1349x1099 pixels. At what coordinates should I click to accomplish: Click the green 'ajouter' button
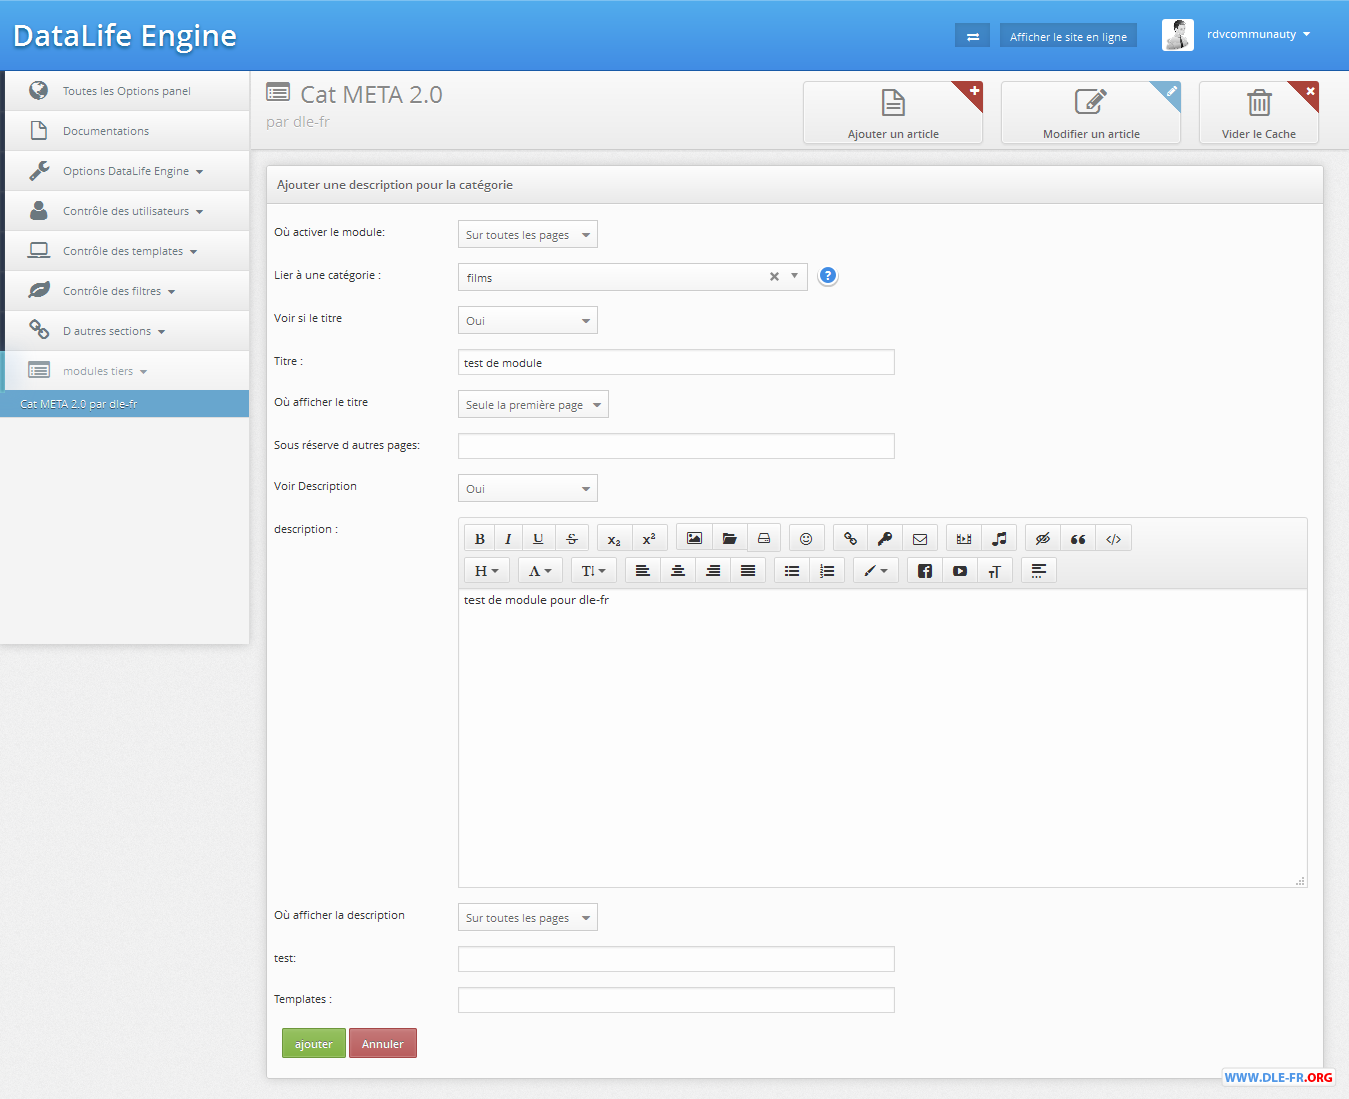pyautogui.click(x=314, y=1043)
